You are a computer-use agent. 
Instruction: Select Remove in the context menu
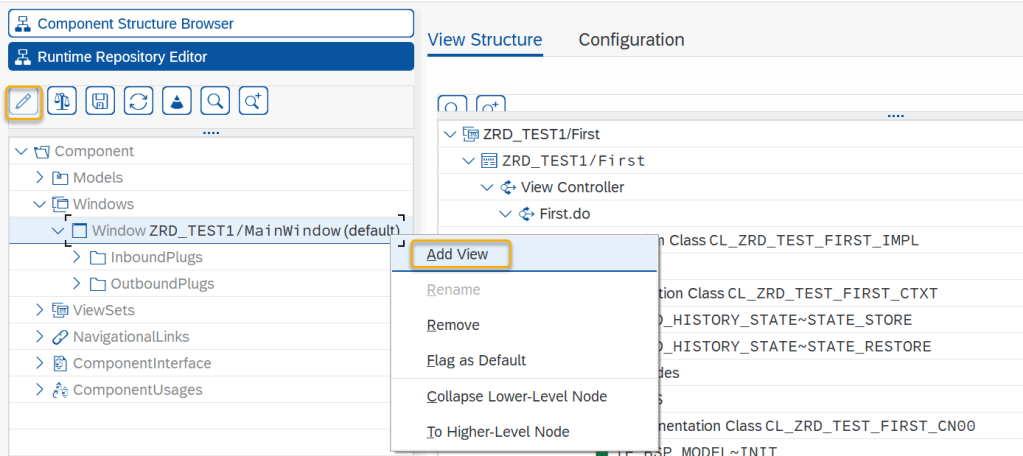coord(453,325)
